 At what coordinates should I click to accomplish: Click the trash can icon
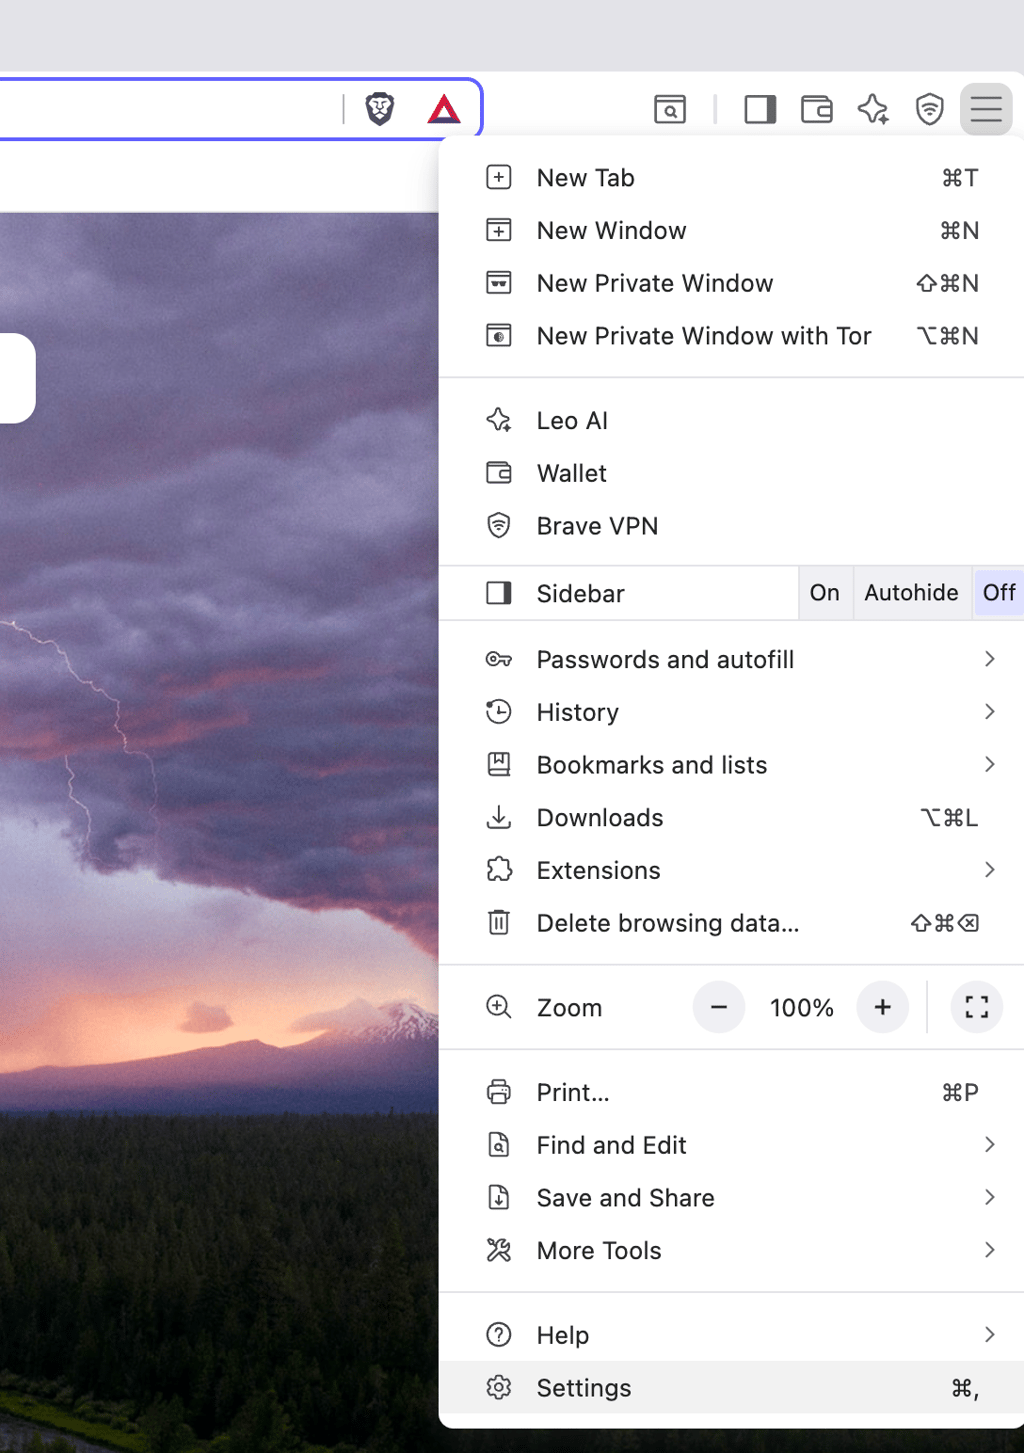[x=499, y=922]
